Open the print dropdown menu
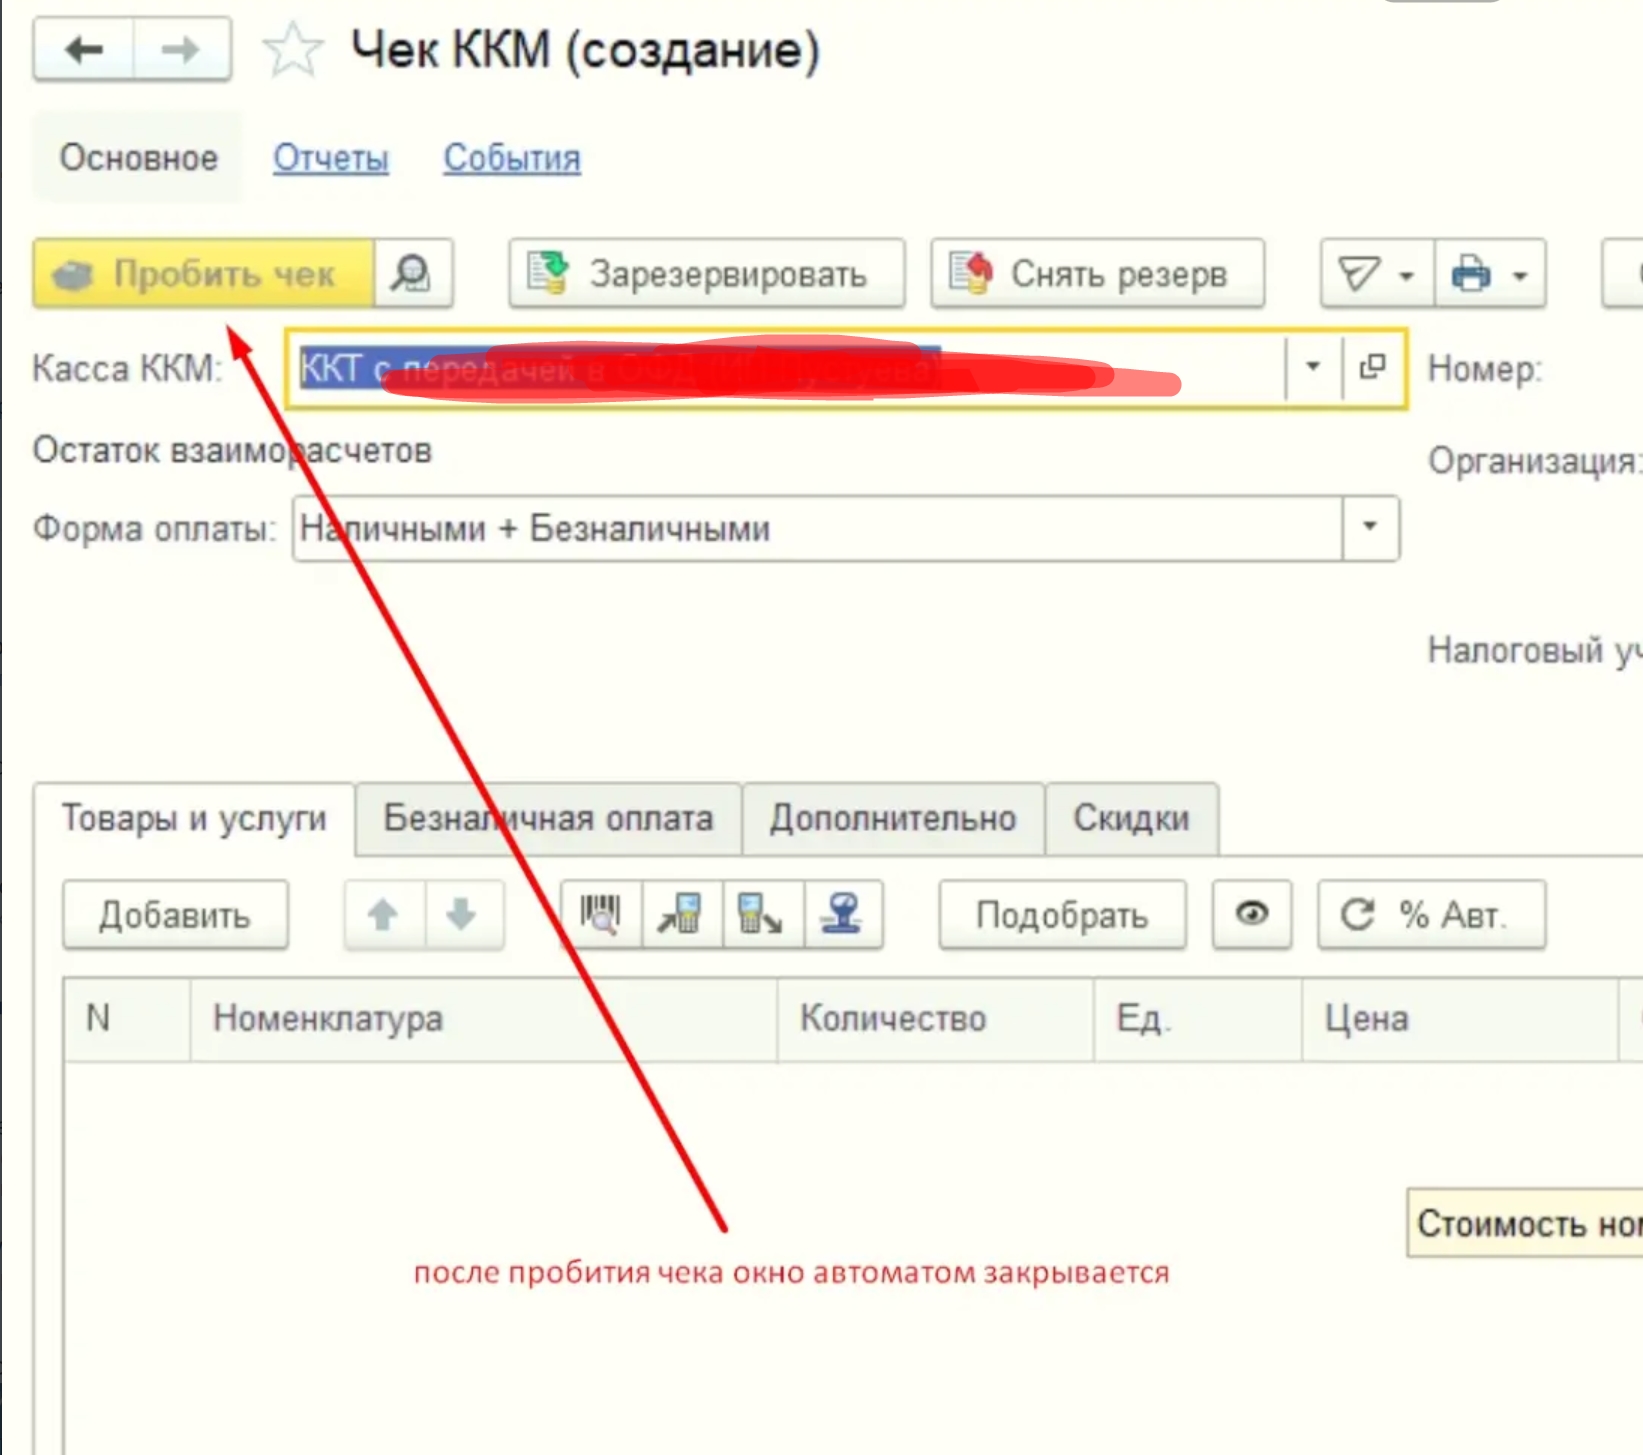Viewport: 1643px width, 1455px height. 1491,273
